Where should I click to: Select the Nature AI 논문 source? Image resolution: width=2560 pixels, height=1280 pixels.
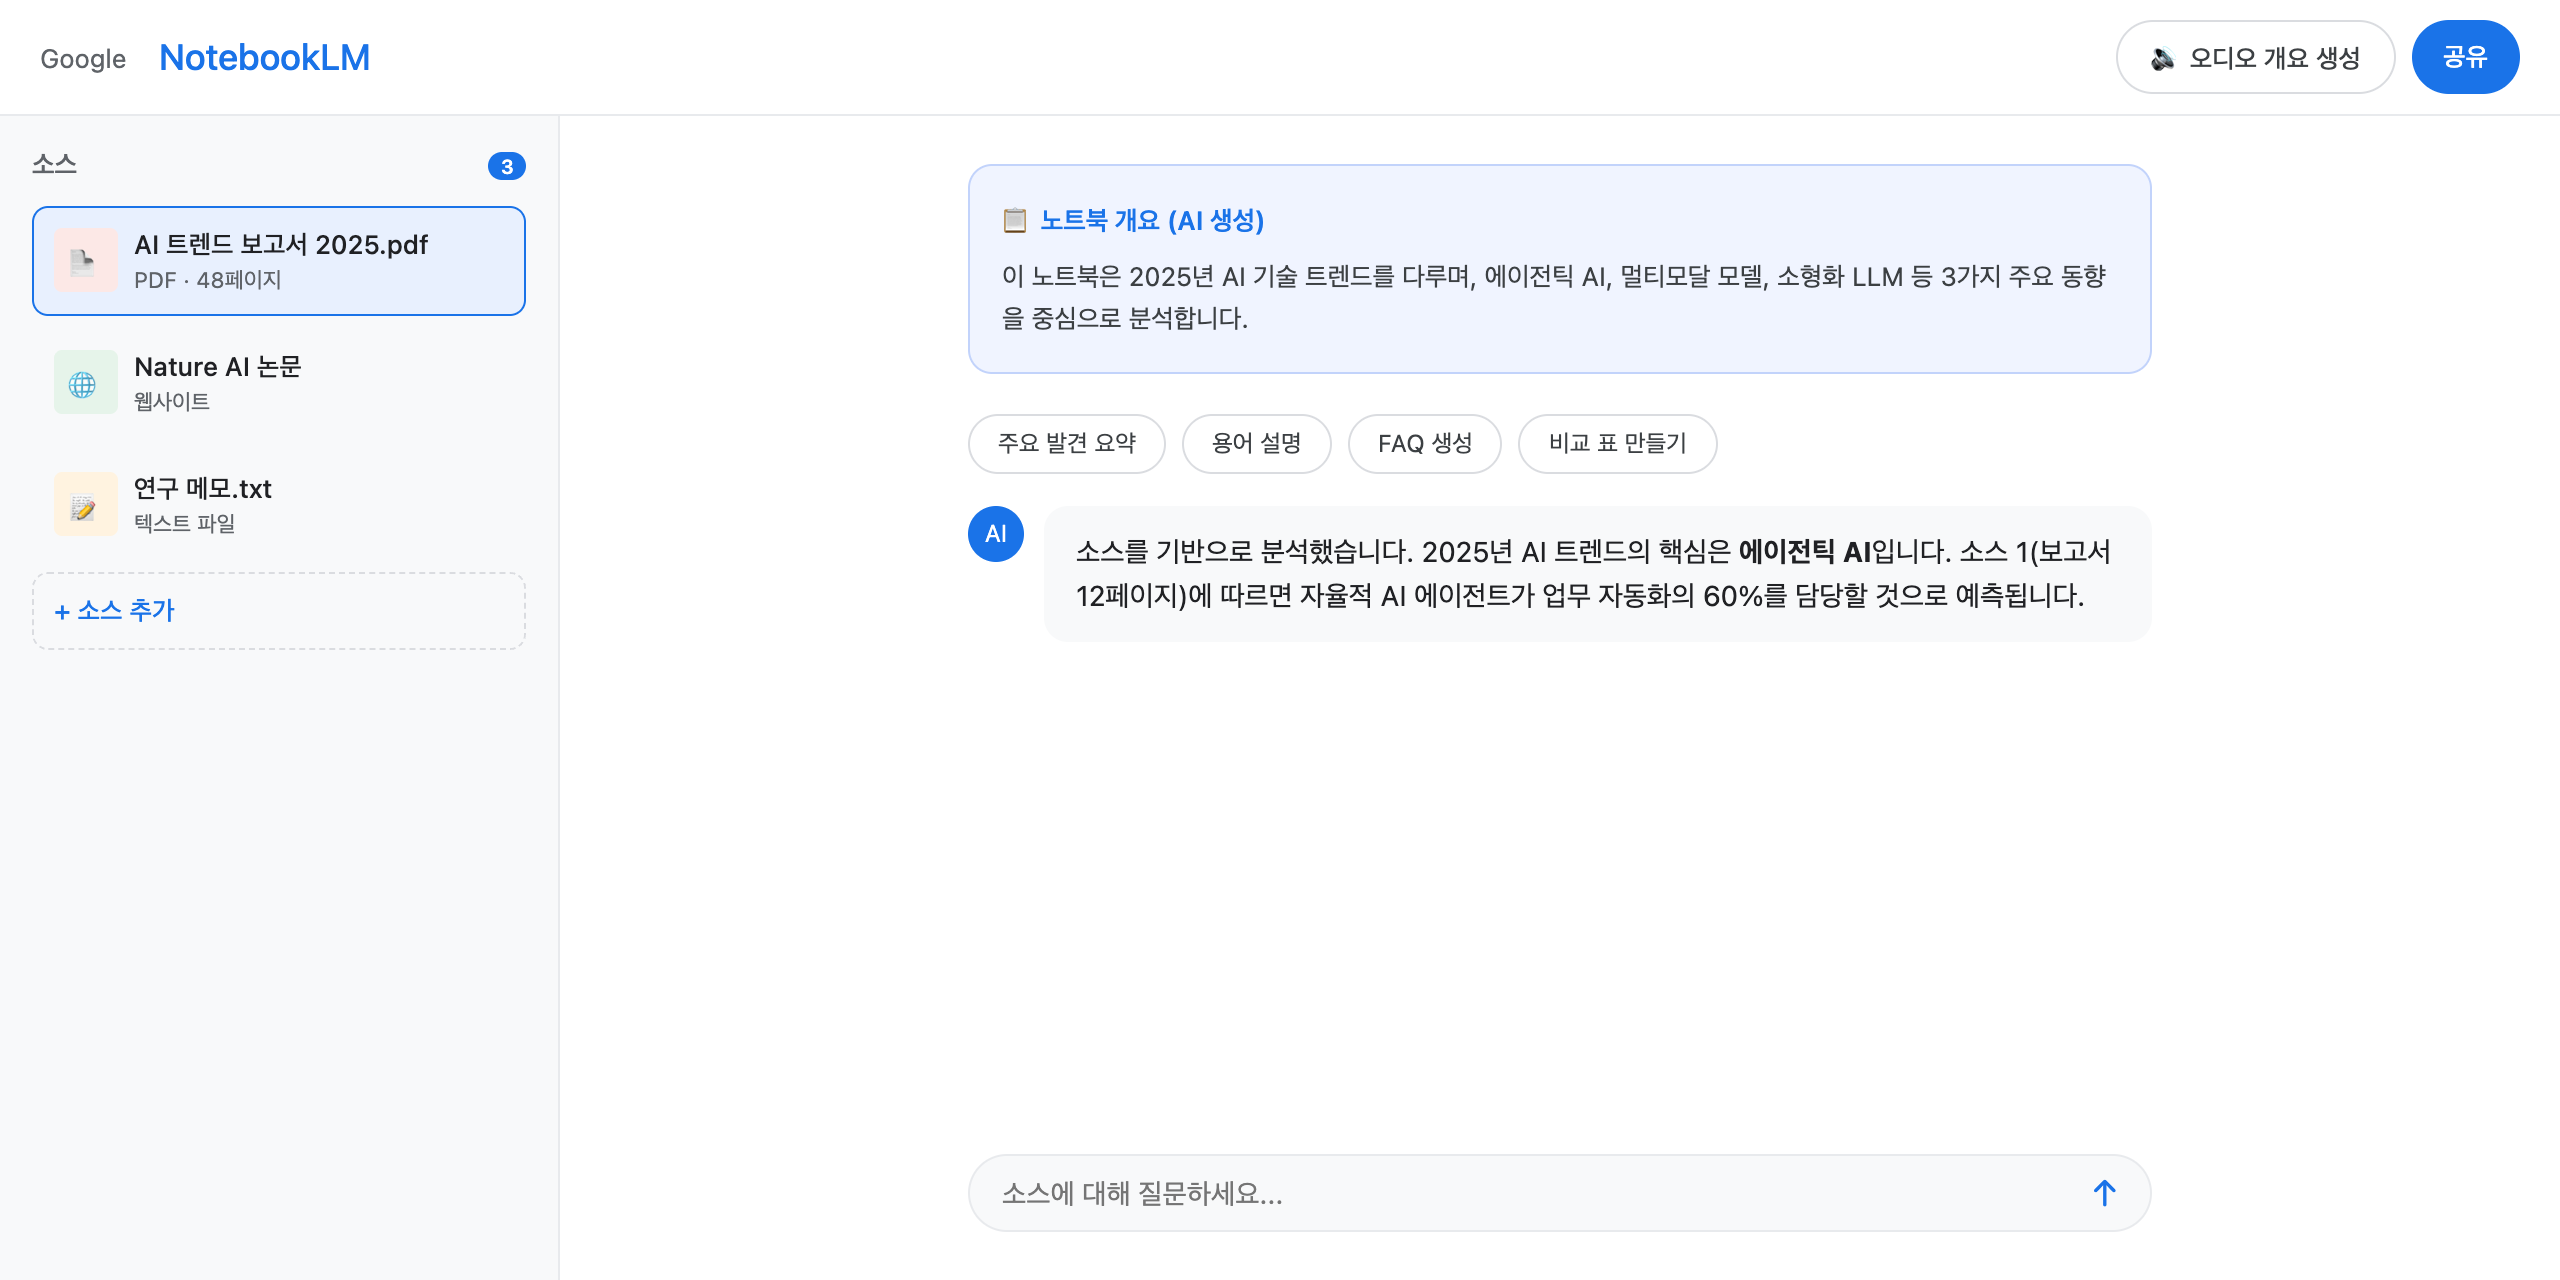pos(279,383)
